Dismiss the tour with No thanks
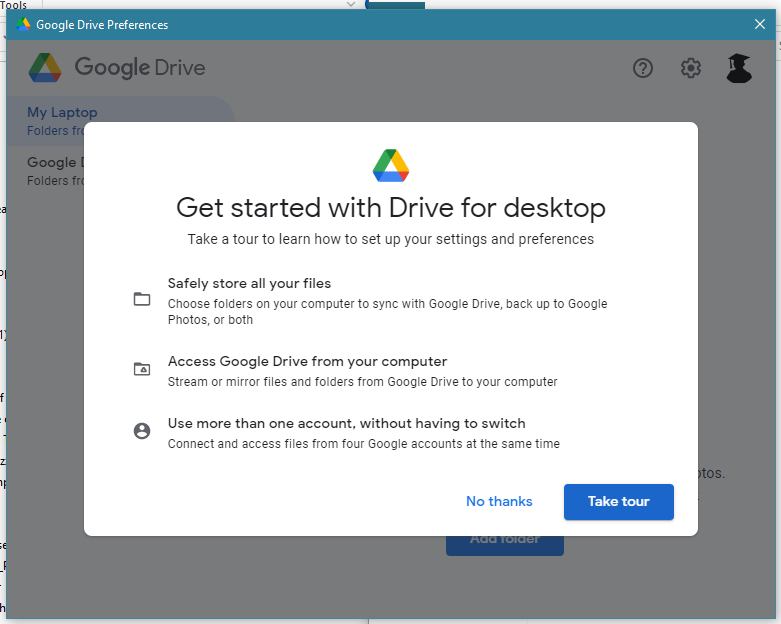Screen dimensions: 781x624 click(499, 501)
